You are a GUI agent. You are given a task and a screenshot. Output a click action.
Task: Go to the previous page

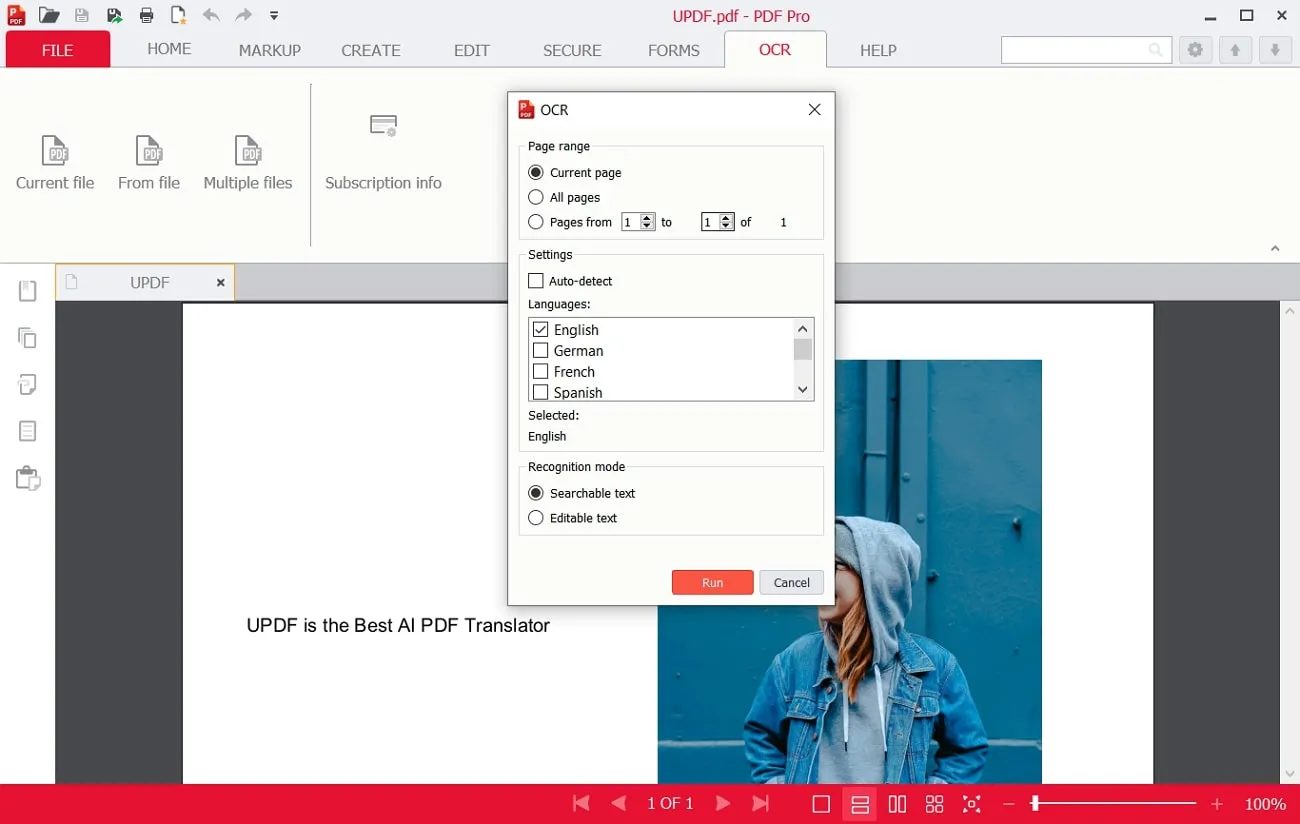click(x=619, y=803)
